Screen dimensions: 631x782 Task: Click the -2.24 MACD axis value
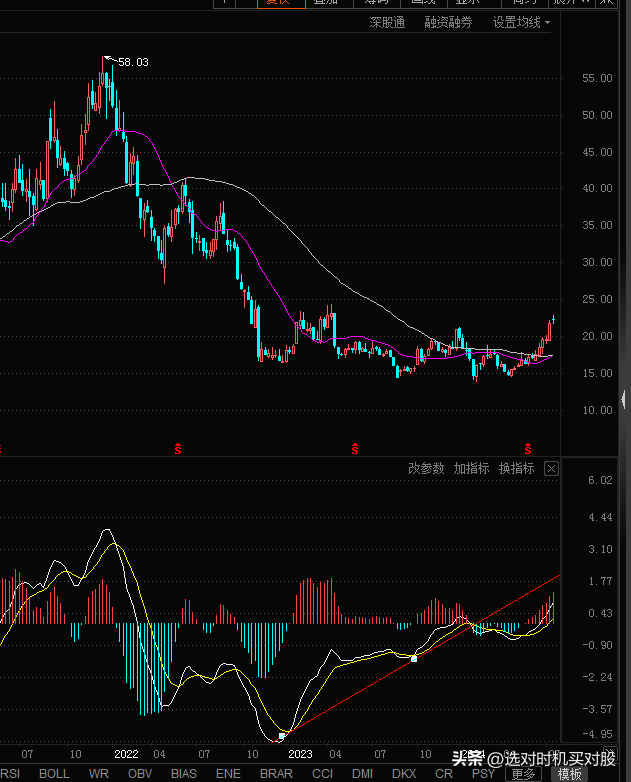coord(597,677)
